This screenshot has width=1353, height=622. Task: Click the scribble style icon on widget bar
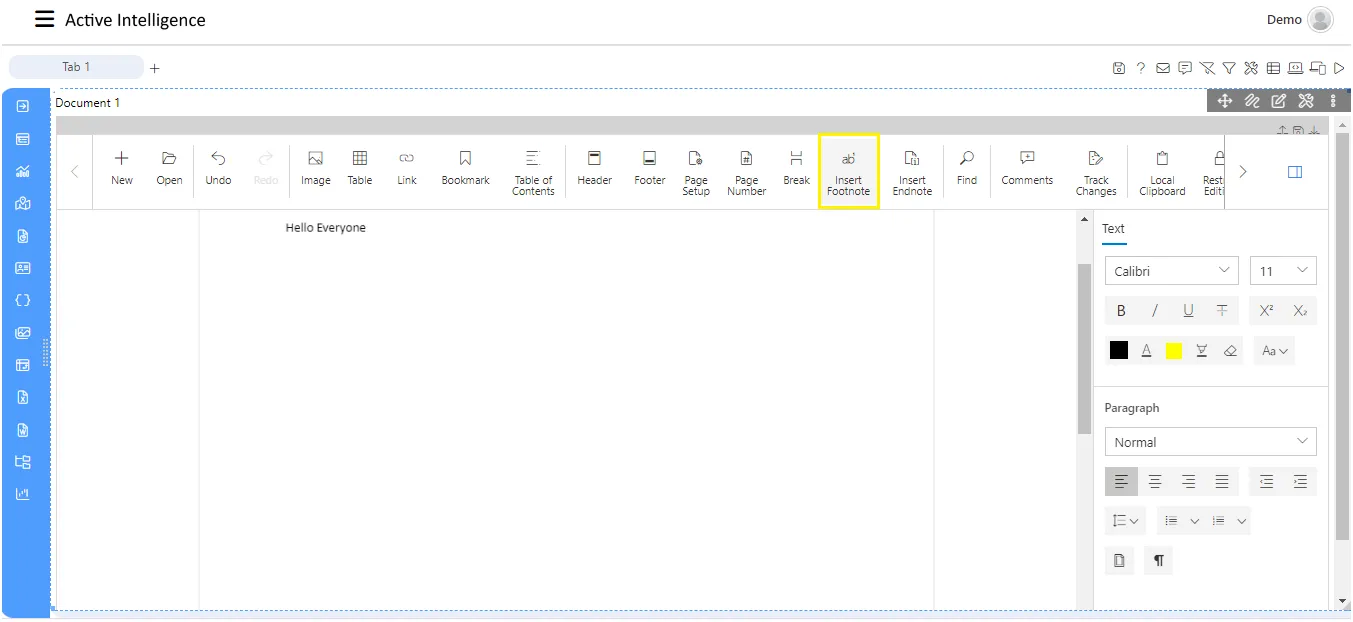tap(1251, 101)
